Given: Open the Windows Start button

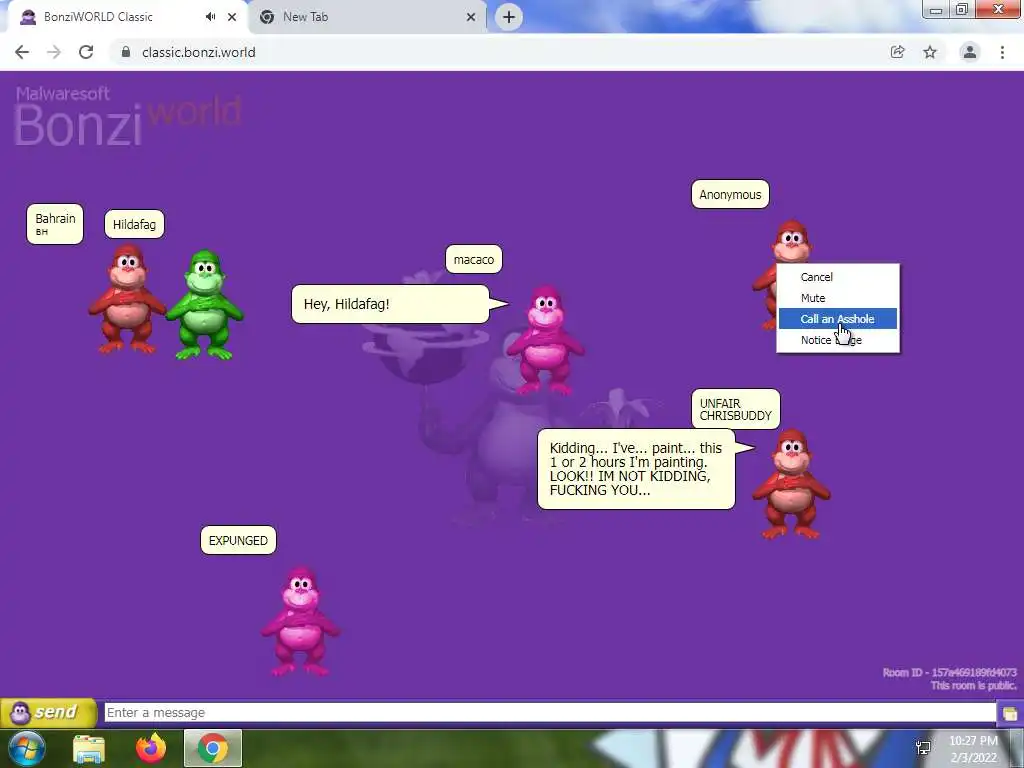Looking at the screenshot, I should [x=26, y=748].
